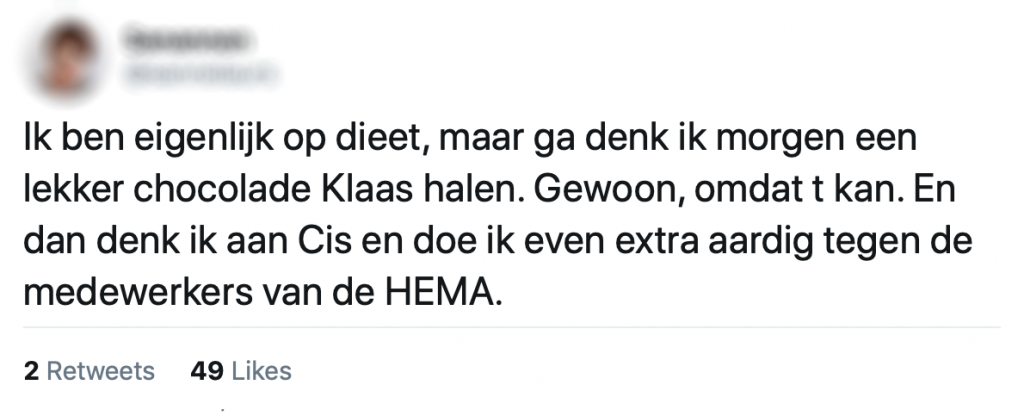Click the blurred username handle below the name
The height and width of the screenshot is (416, 1024).
199,72
